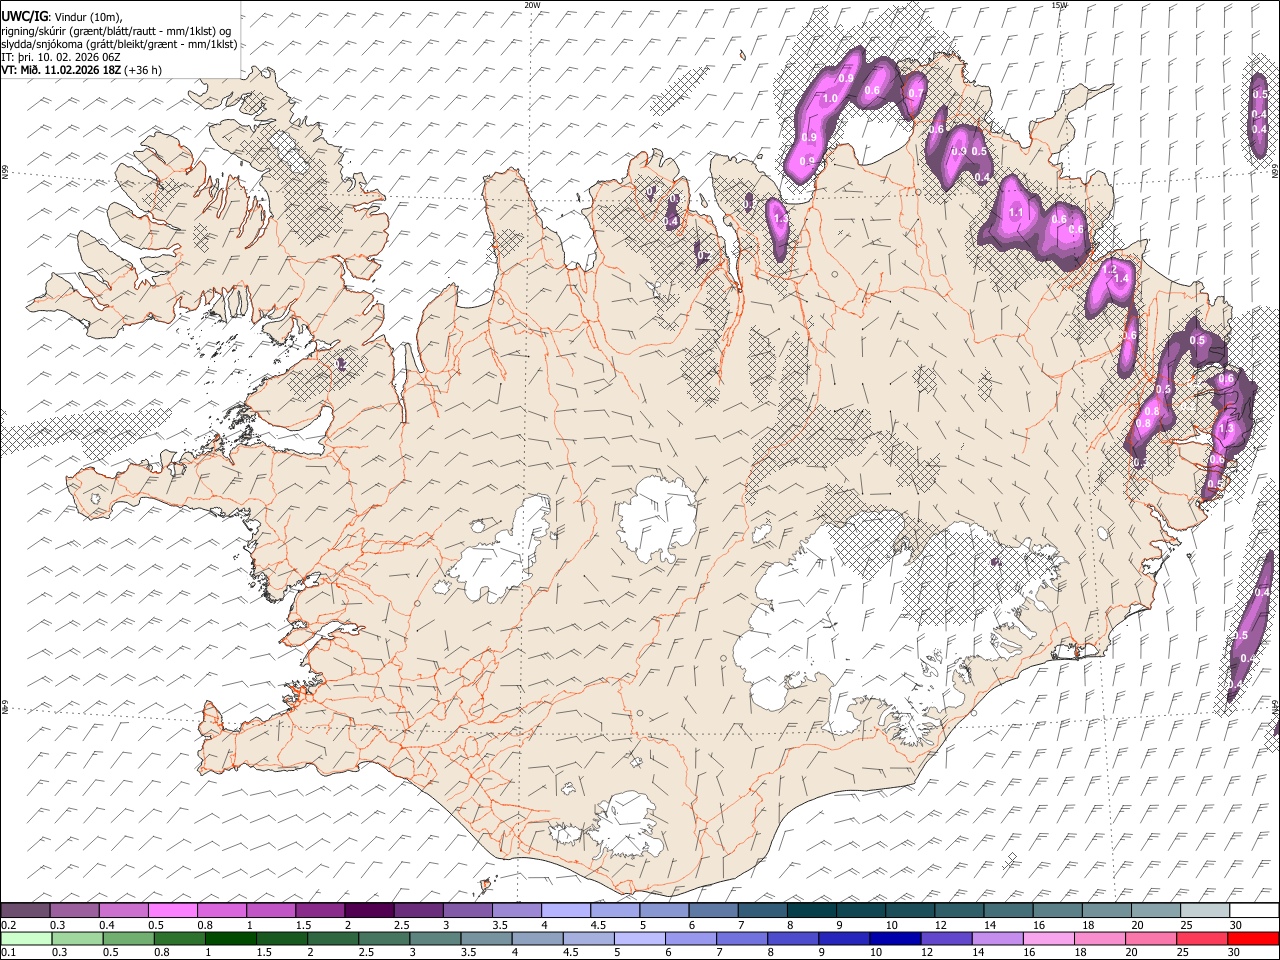Click the '1.1' snowfall value on the map
Image resolution: width=1280 pixels, height=960 pixels.
pyautogui.click(x=1016, y=212)
